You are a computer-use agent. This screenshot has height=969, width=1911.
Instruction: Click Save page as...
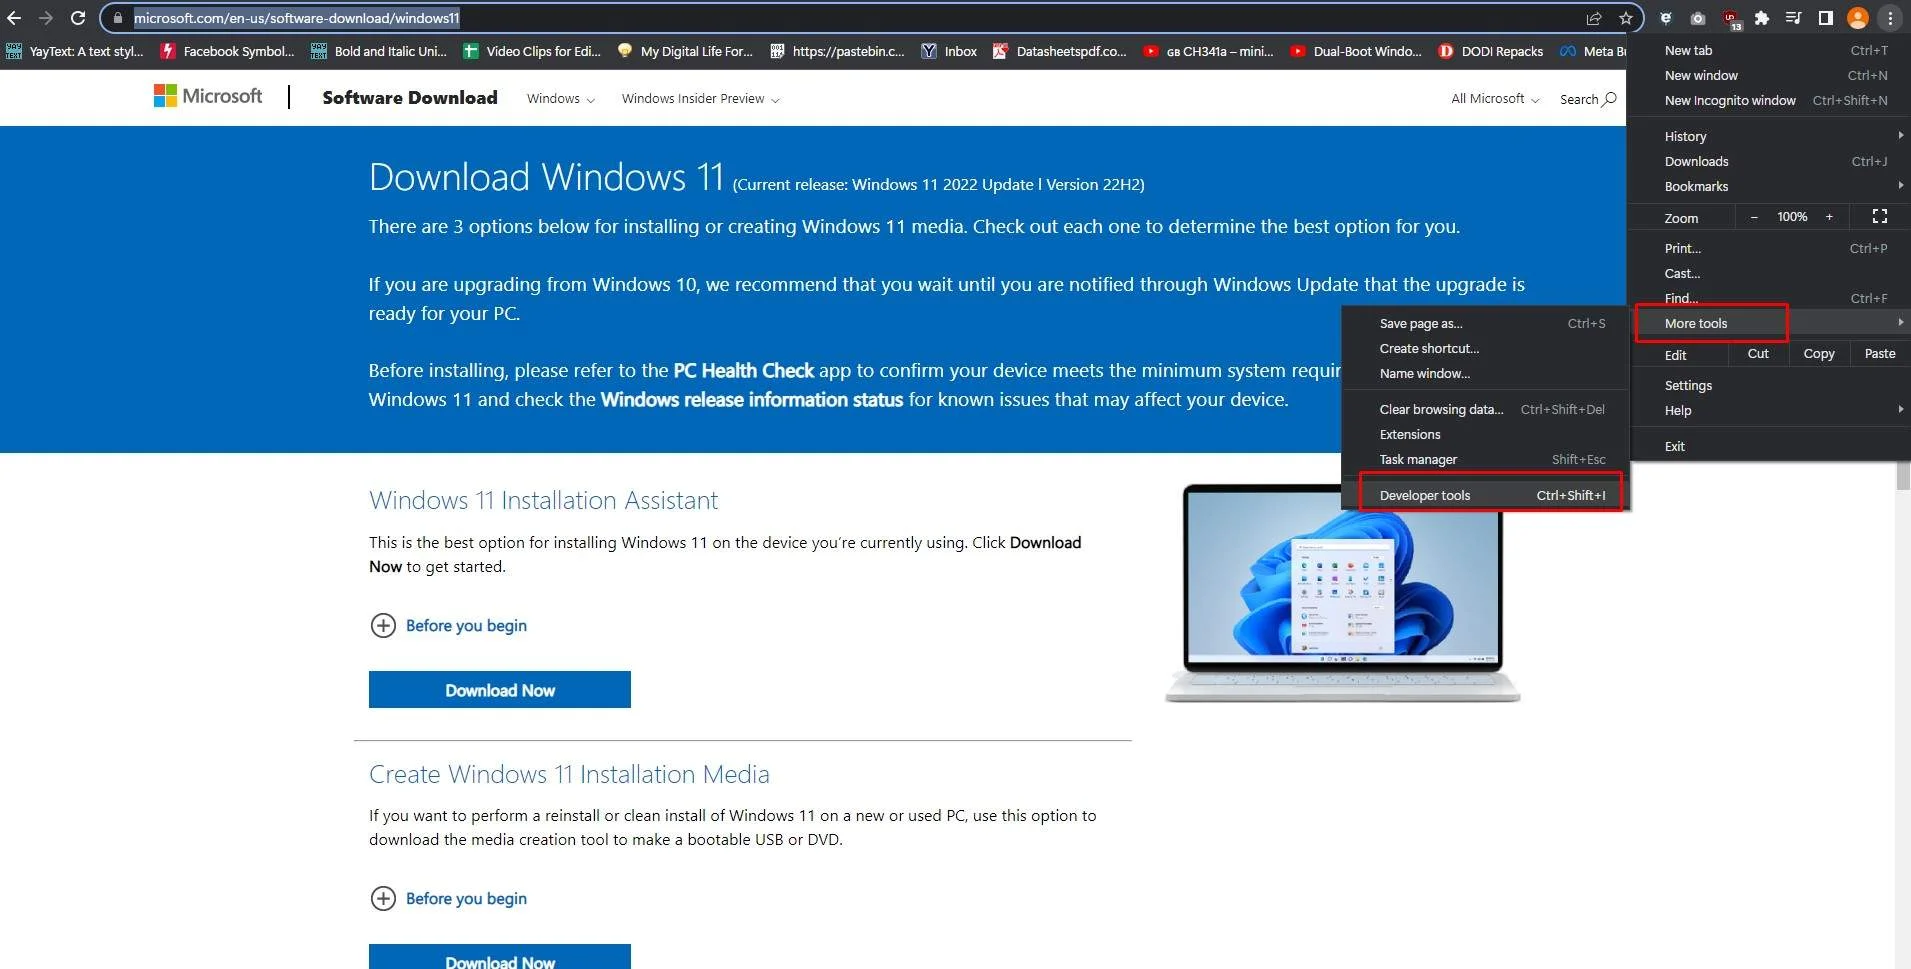tap(1485, 323)
